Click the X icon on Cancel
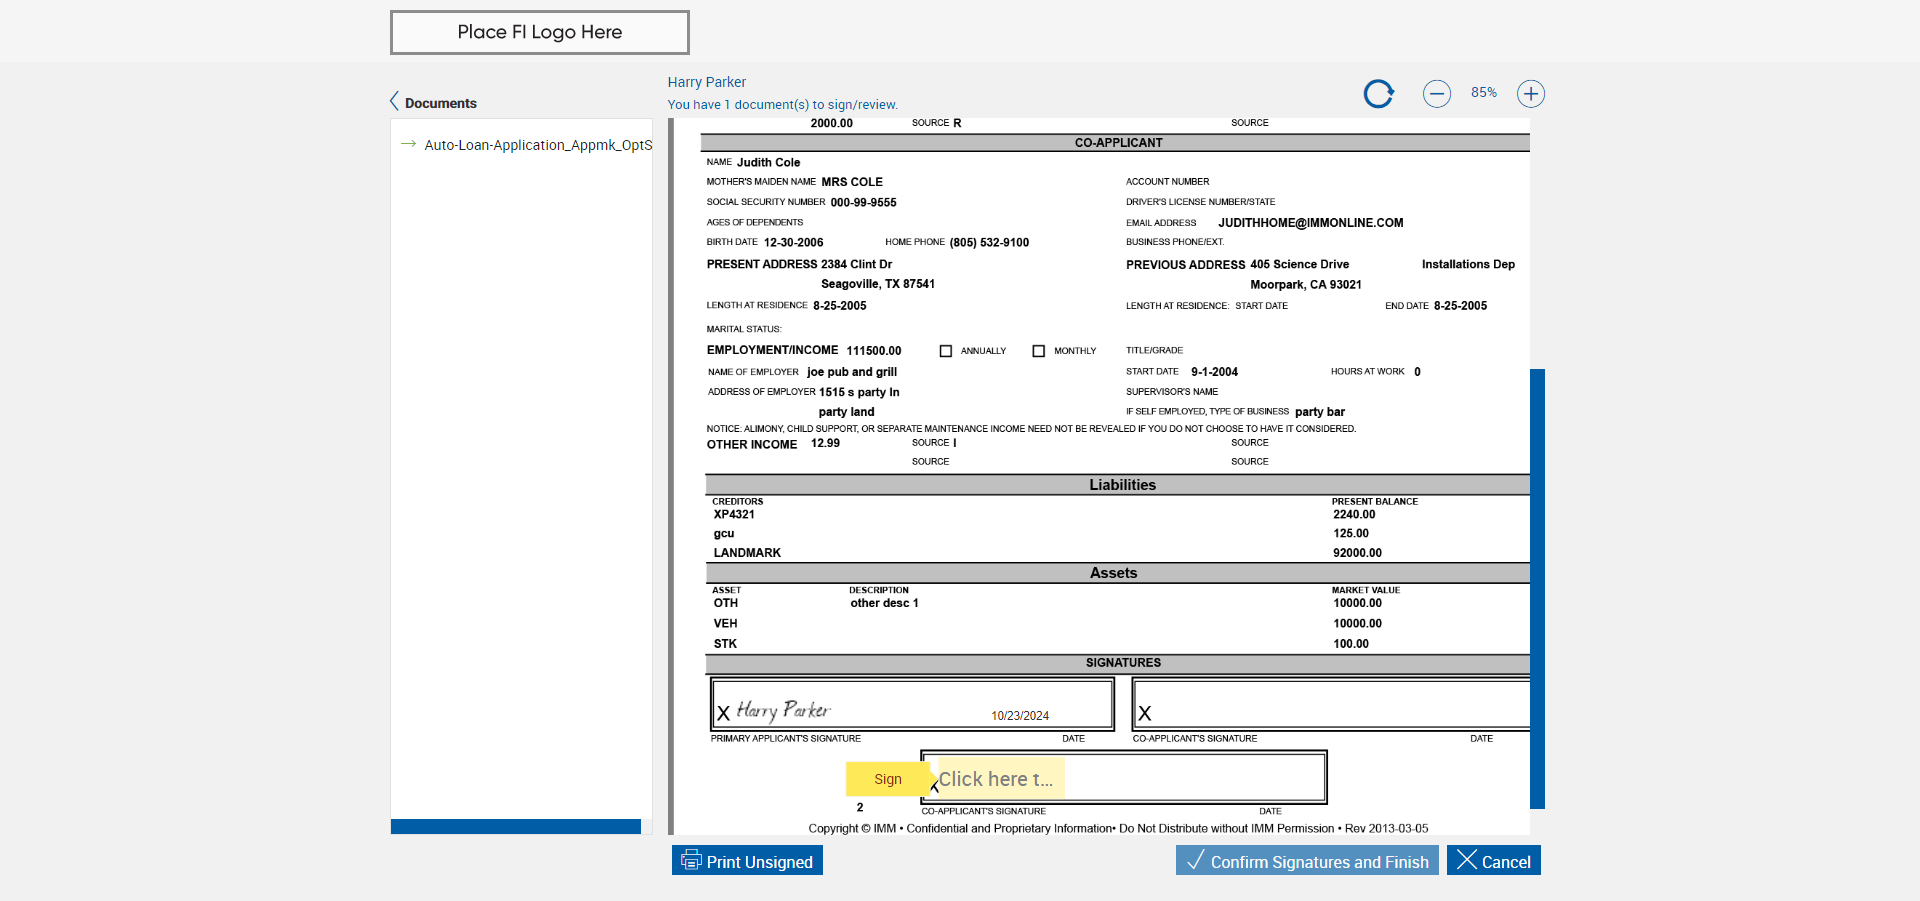 coord(1467,860)
